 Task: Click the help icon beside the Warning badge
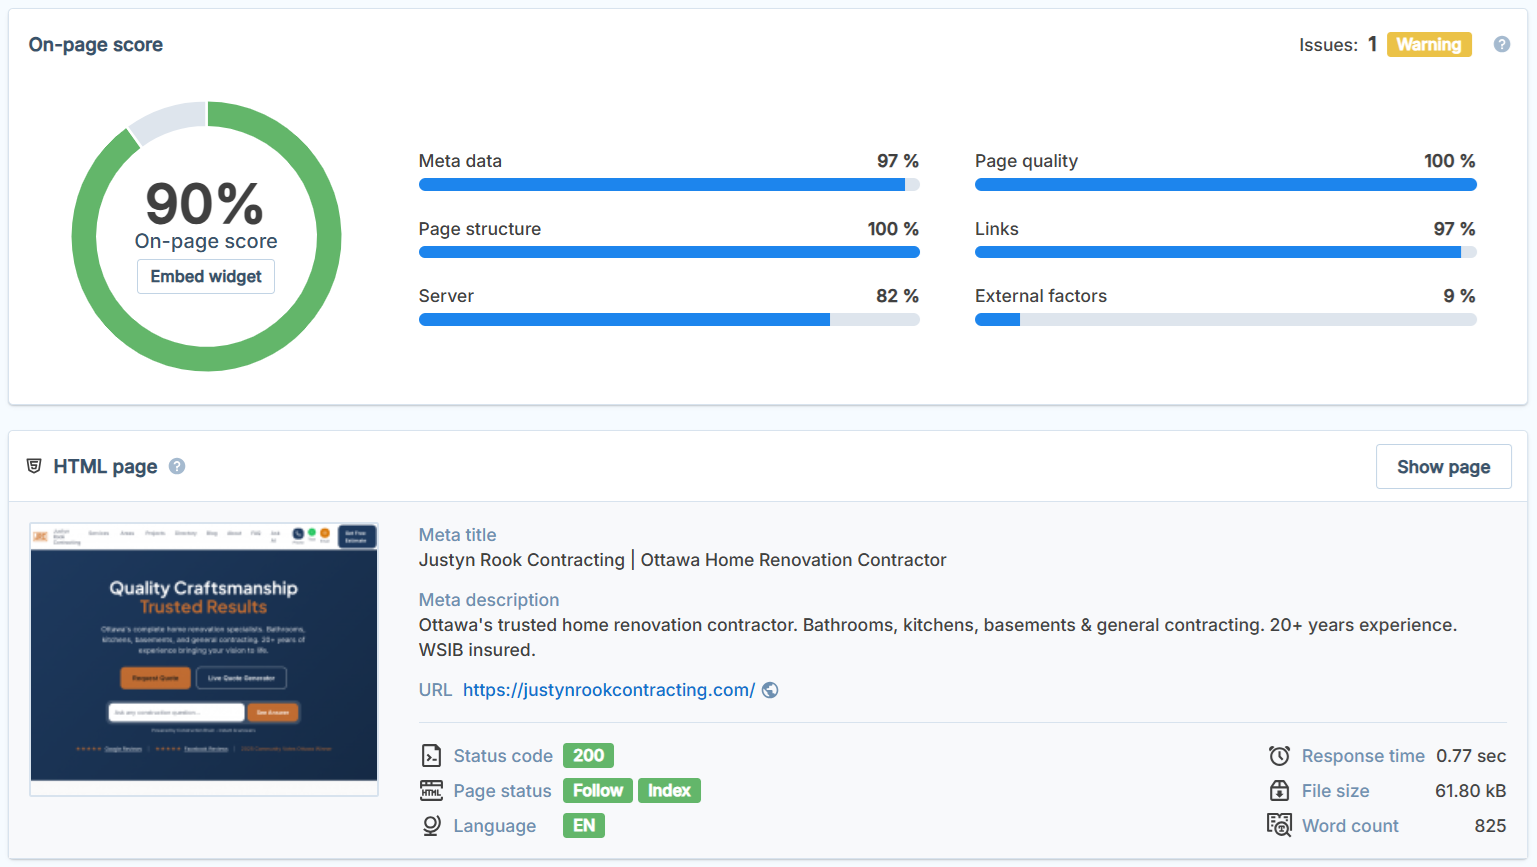click(1502, 44)
